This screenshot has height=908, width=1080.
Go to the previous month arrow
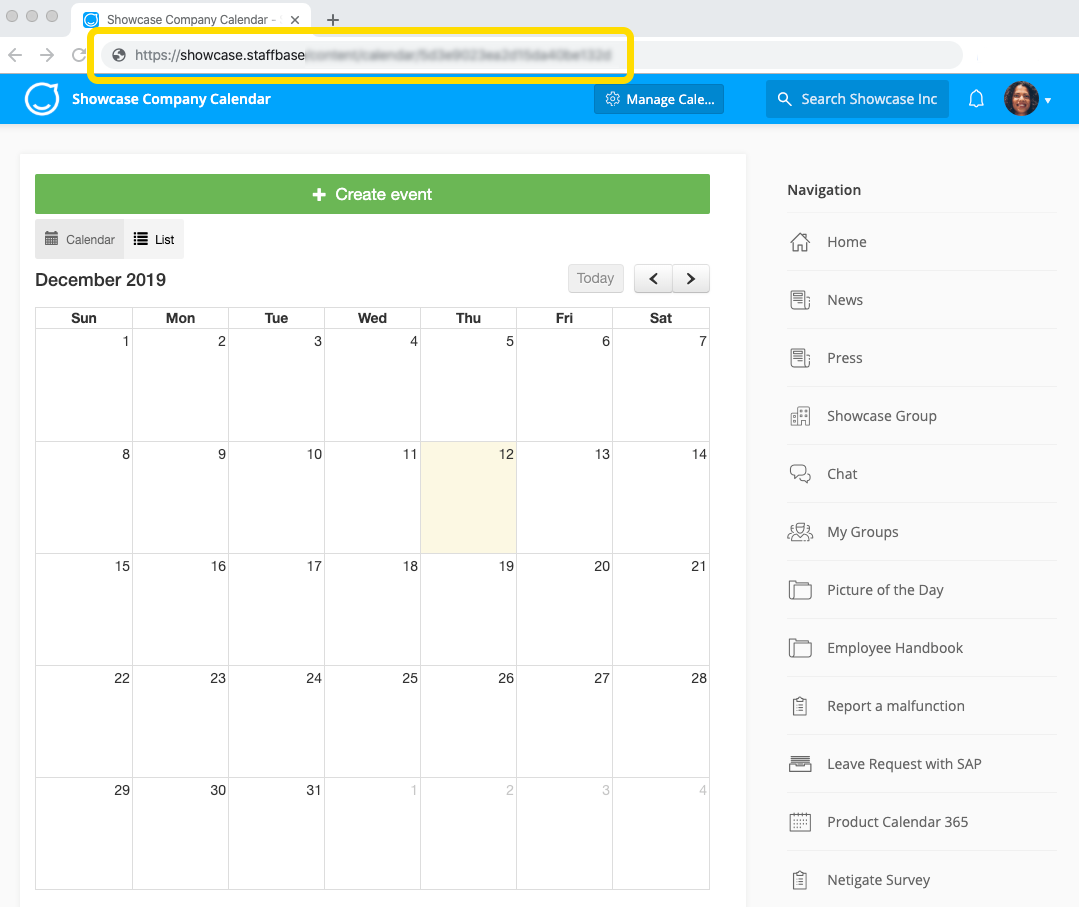click(653, 278)
